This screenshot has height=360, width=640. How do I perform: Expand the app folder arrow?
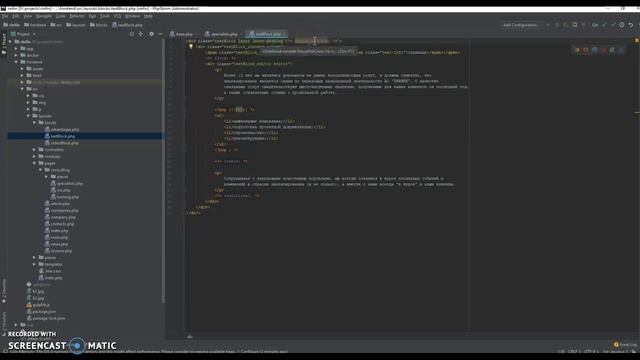tap(16, 48)
